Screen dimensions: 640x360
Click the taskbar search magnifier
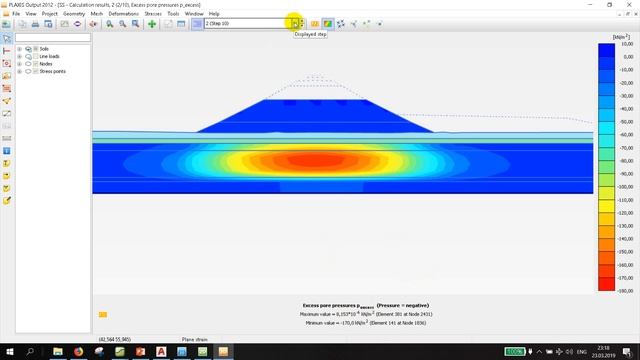(x=30, y=351)
